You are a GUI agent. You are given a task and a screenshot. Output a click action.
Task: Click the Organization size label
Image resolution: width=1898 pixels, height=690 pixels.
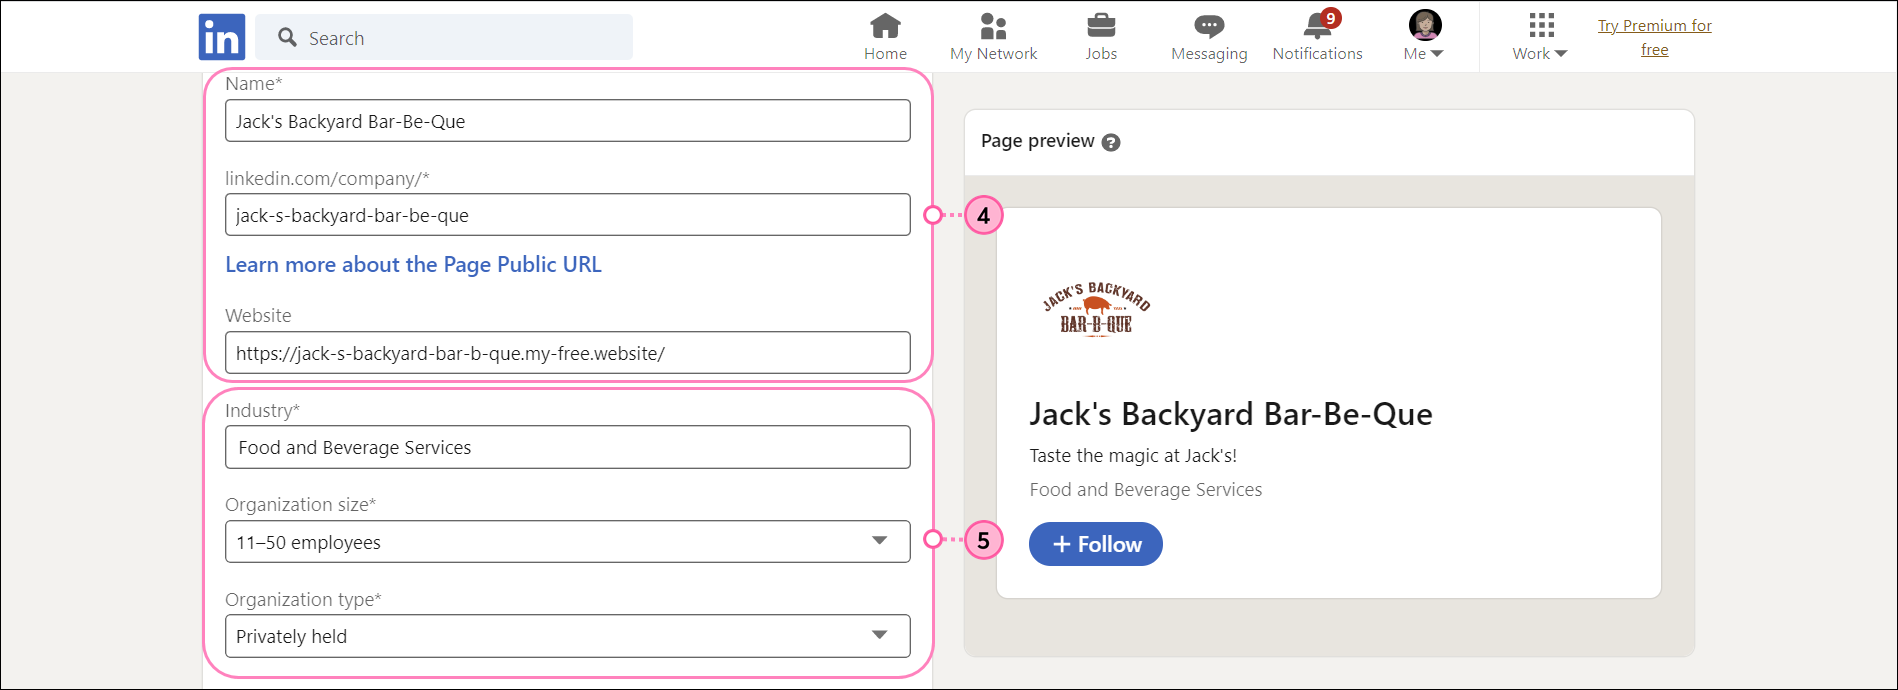(x=300, y=505)
